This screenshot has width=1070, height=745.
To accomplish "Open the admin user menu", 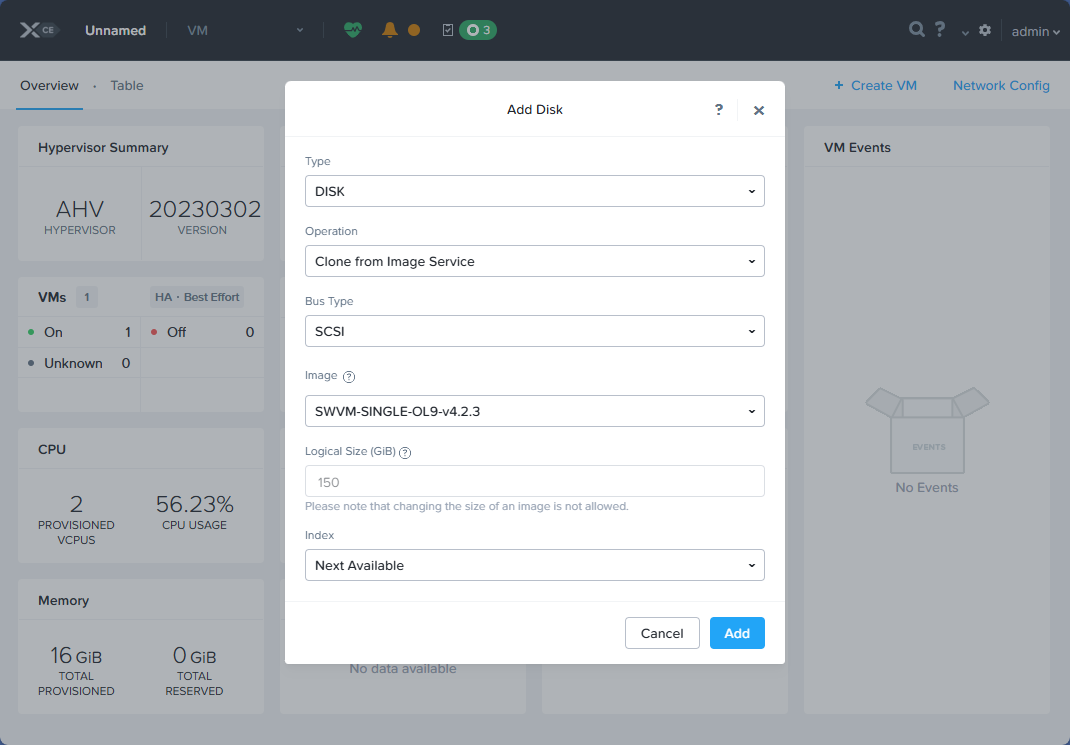I will [x=1035, y=31].
